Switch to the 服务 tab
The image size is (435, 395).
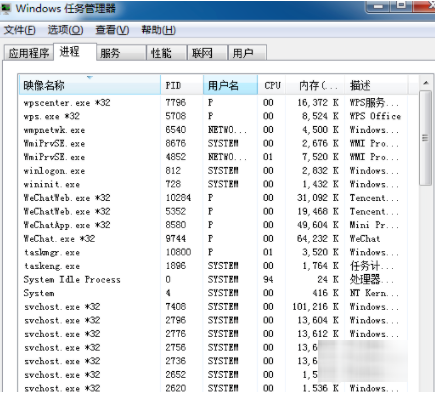121,53
